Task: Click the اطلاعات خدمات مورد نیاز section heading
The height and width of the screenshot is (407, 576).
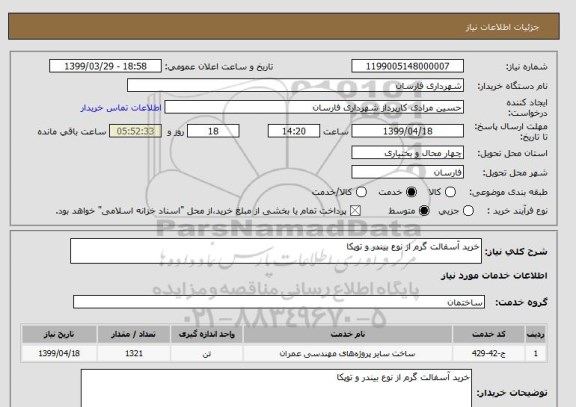Action: pyautogui.click(x=494, y=276)
